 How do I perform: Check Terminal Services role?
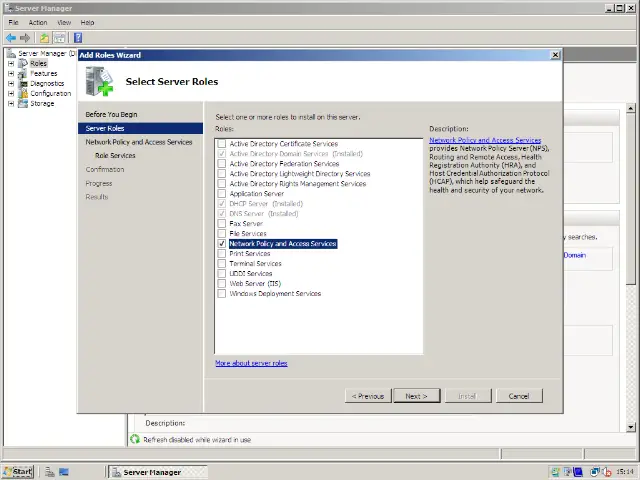tap(222, 263)
